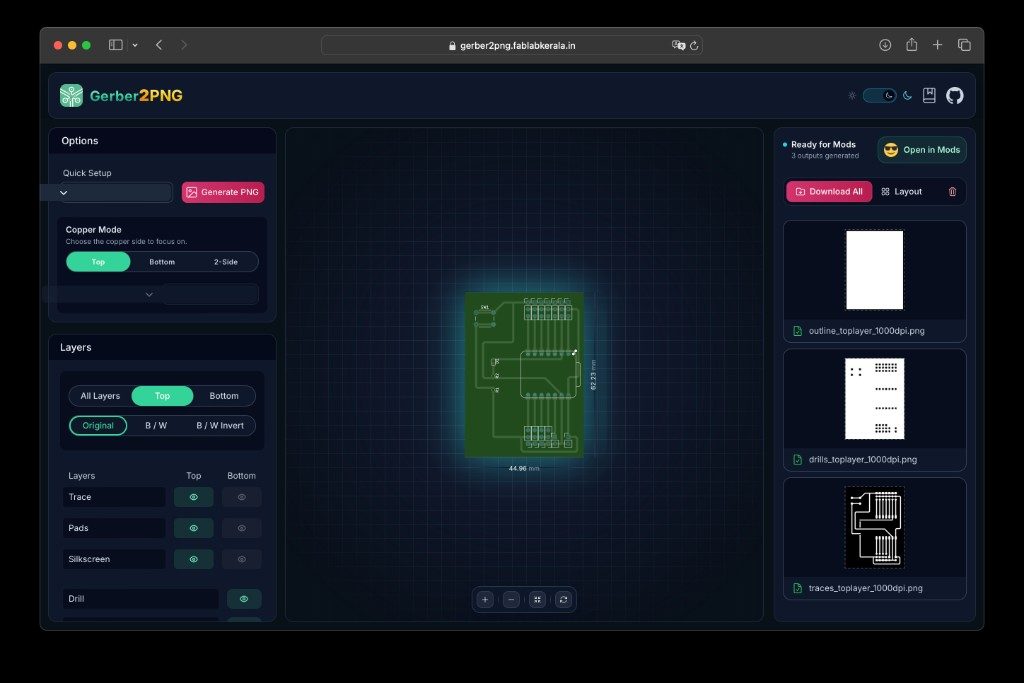This screenshot has height=683, width=1024.
Task: Reload the page in the Safari address bar
Action: coord(694,46)
